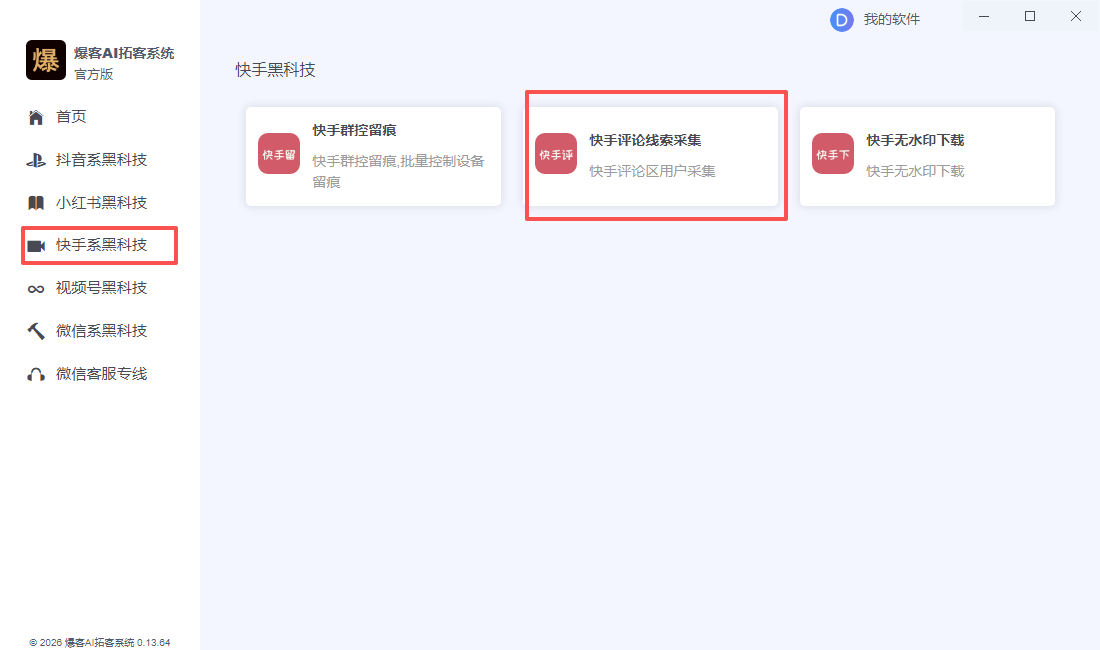Click the headset icon beside 微信客服专线
Viewport: 1100px width, 650px height.
[x=36, y=374]
